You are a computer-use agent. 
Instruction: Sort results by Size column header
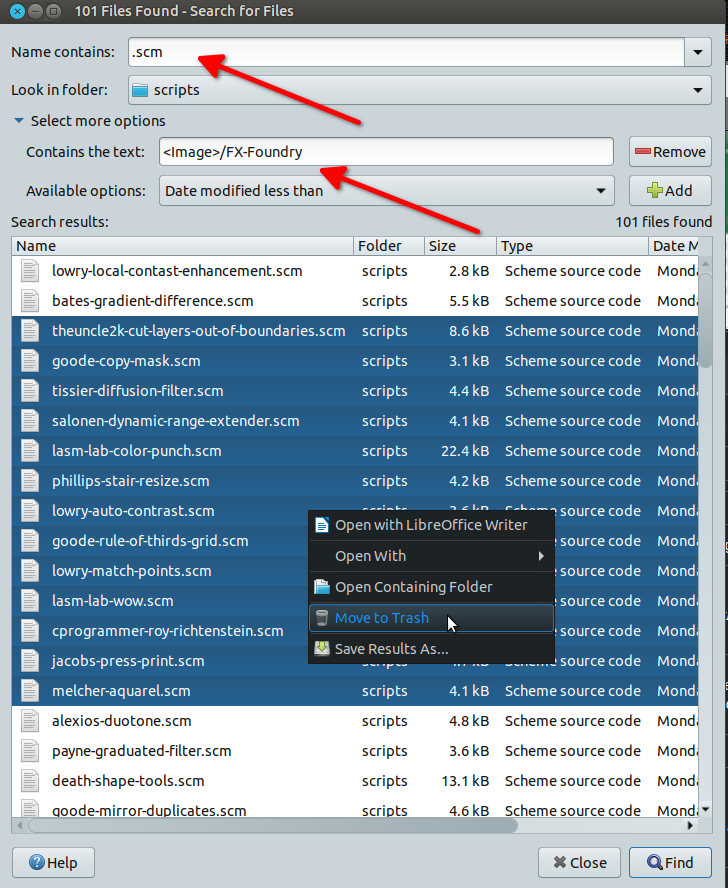click(x=460, y=246)
